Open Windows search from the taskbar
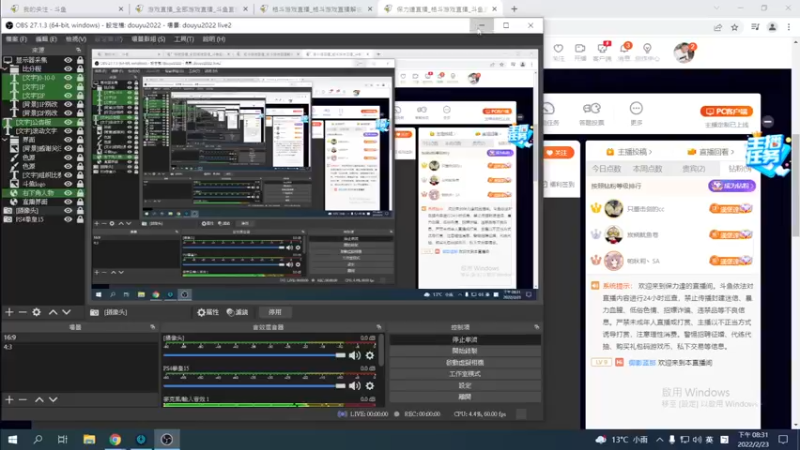The width and height of the screenshot is (800, 450). [x=38, y=439]
